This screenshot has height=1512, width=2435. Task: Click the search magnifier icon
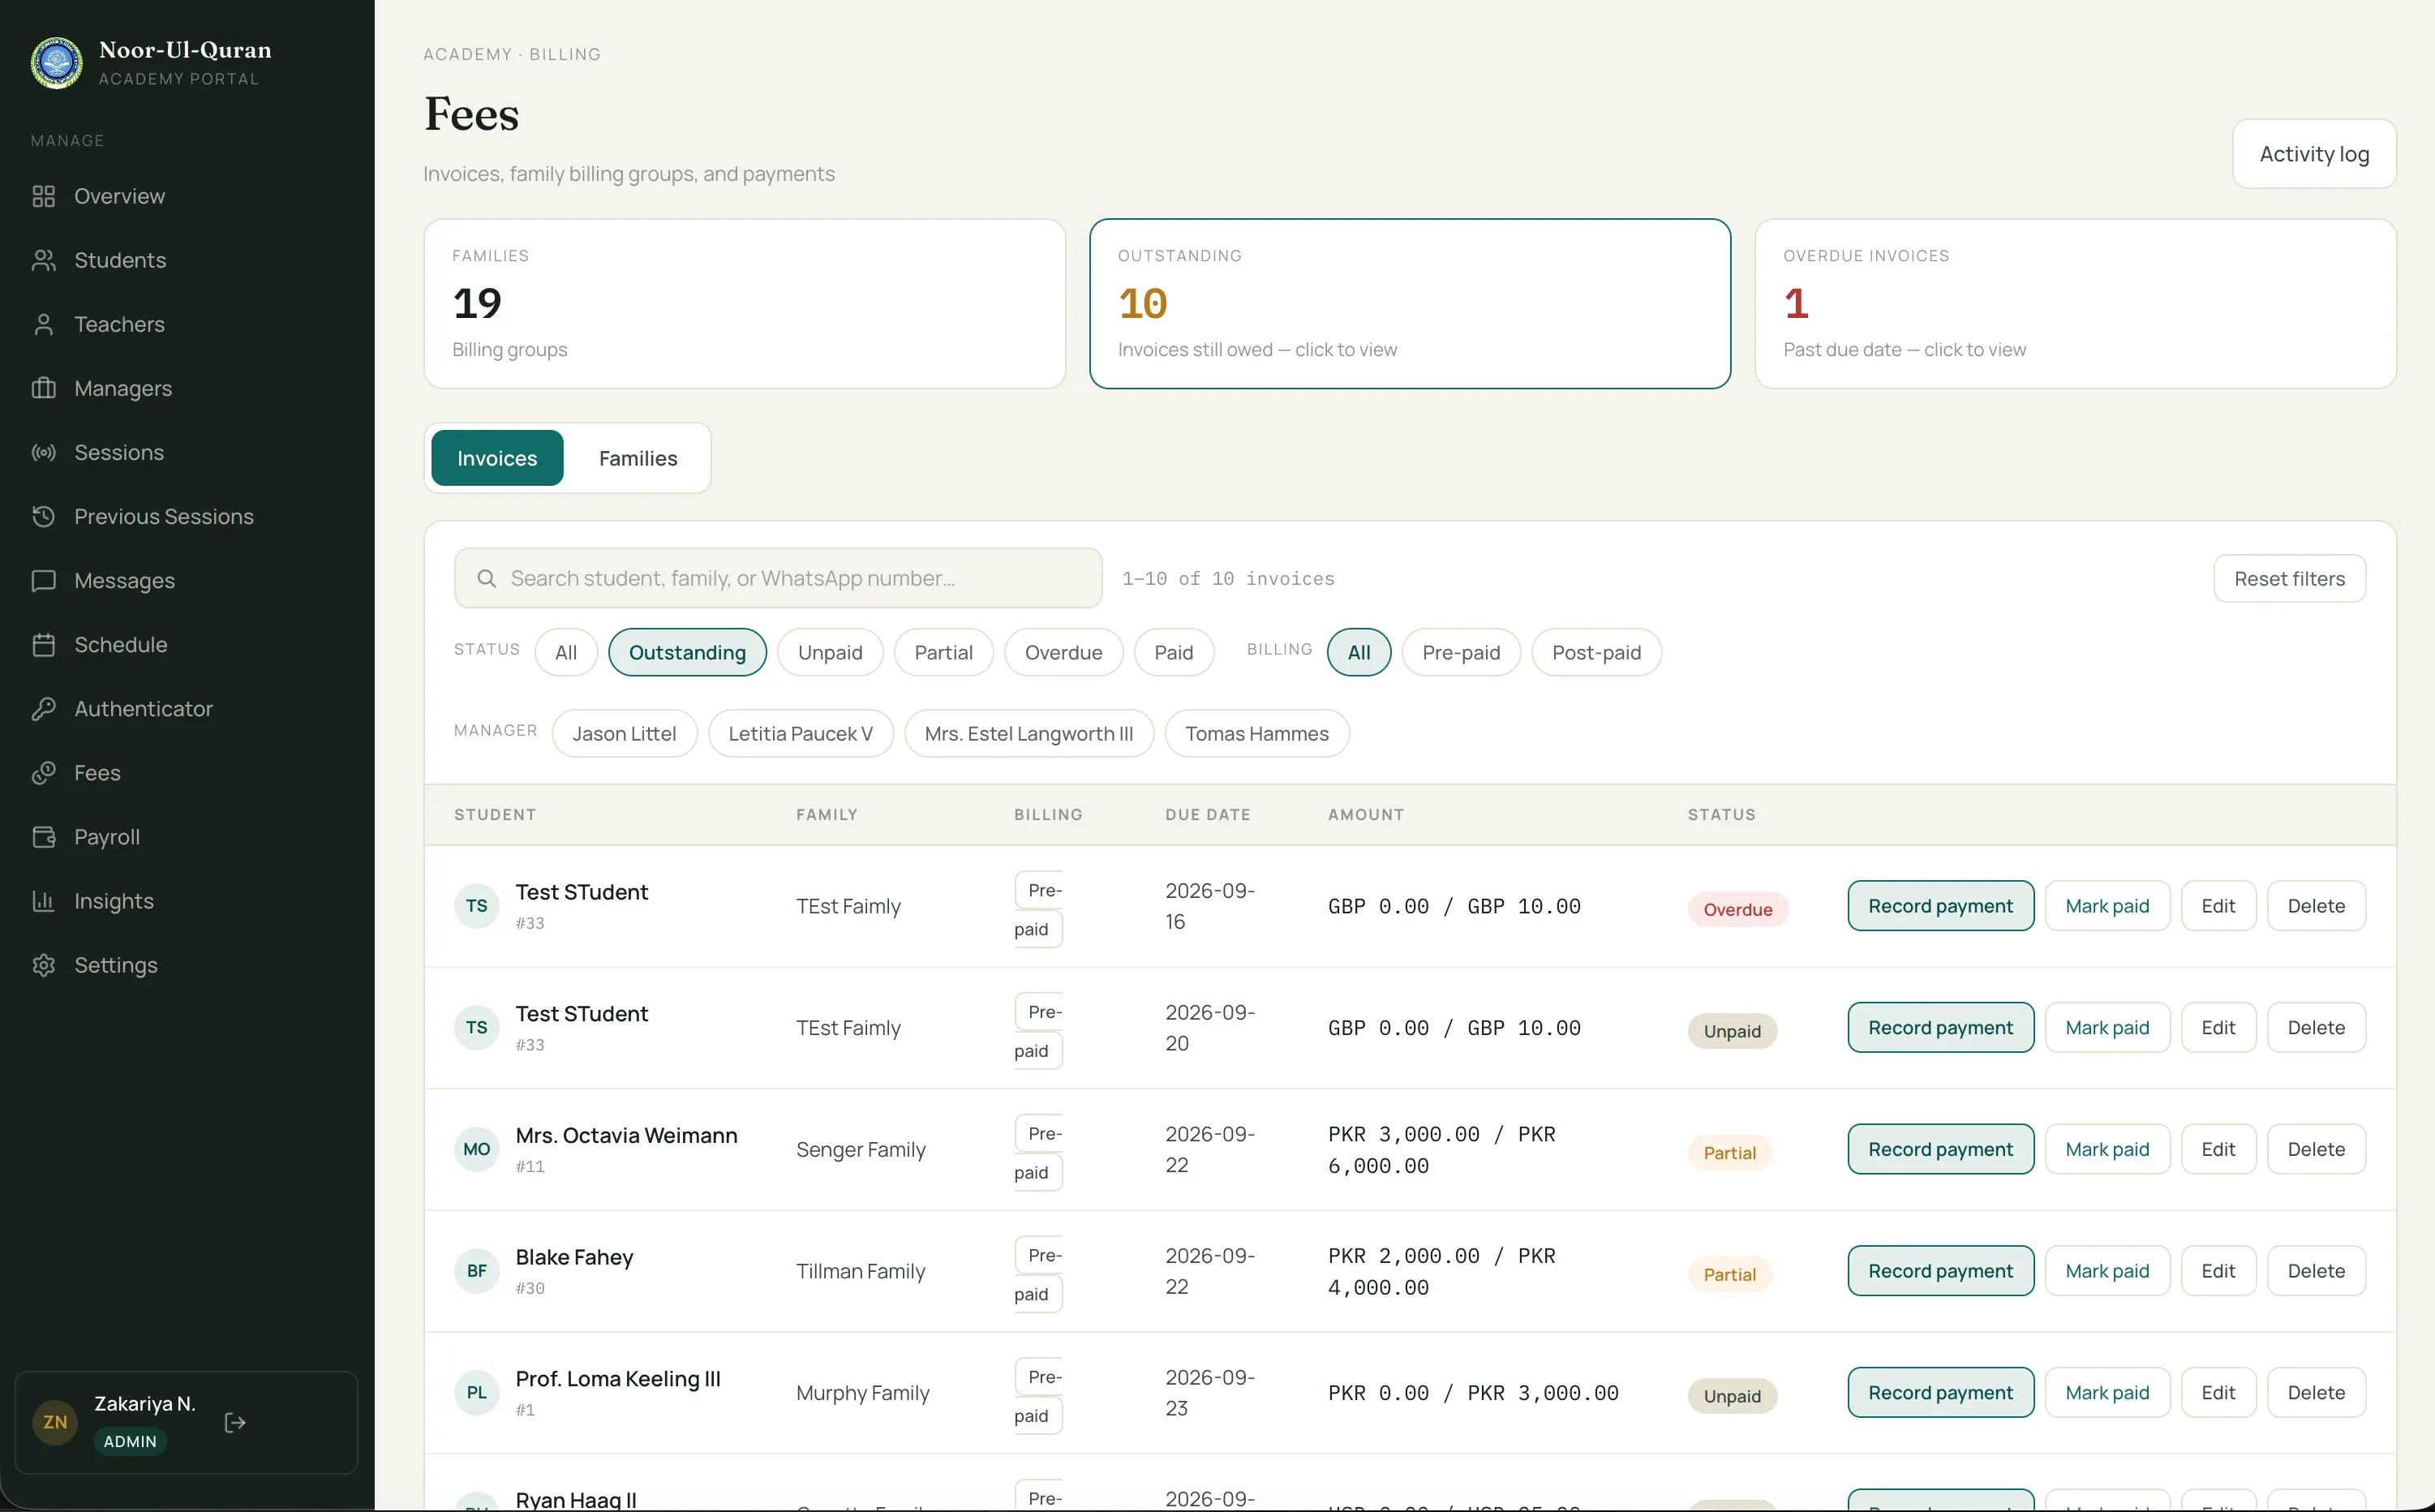[487, 578]
